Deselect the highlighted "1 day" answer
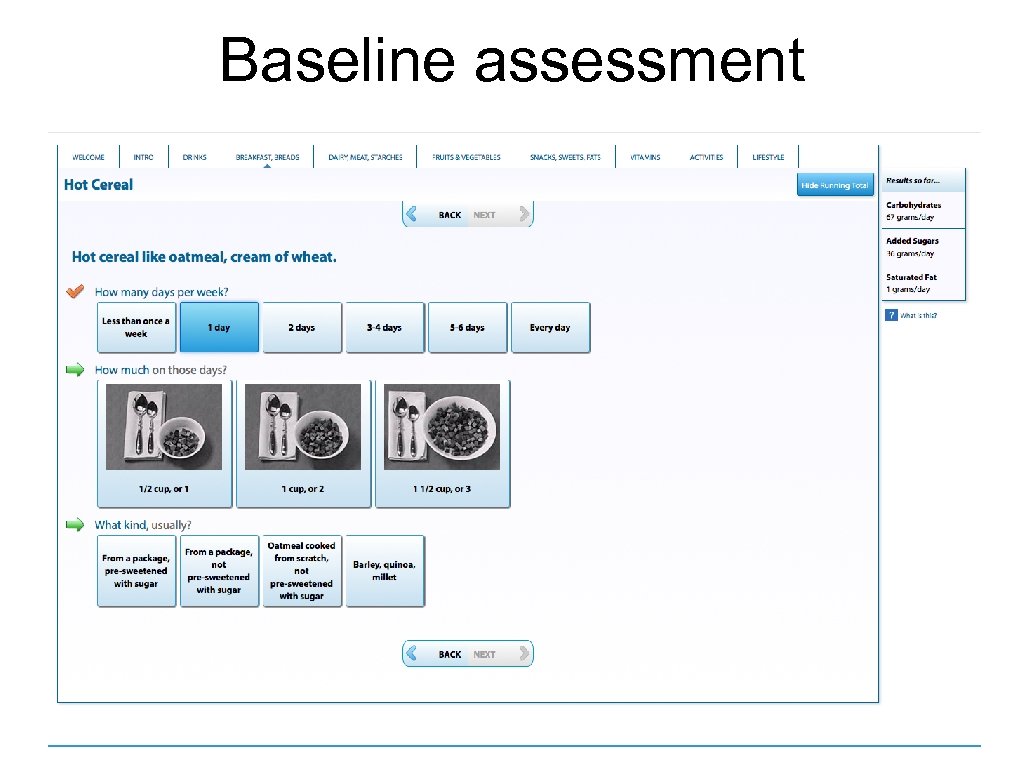This screenshot has width=1024, height=768. tap(219, 327)
